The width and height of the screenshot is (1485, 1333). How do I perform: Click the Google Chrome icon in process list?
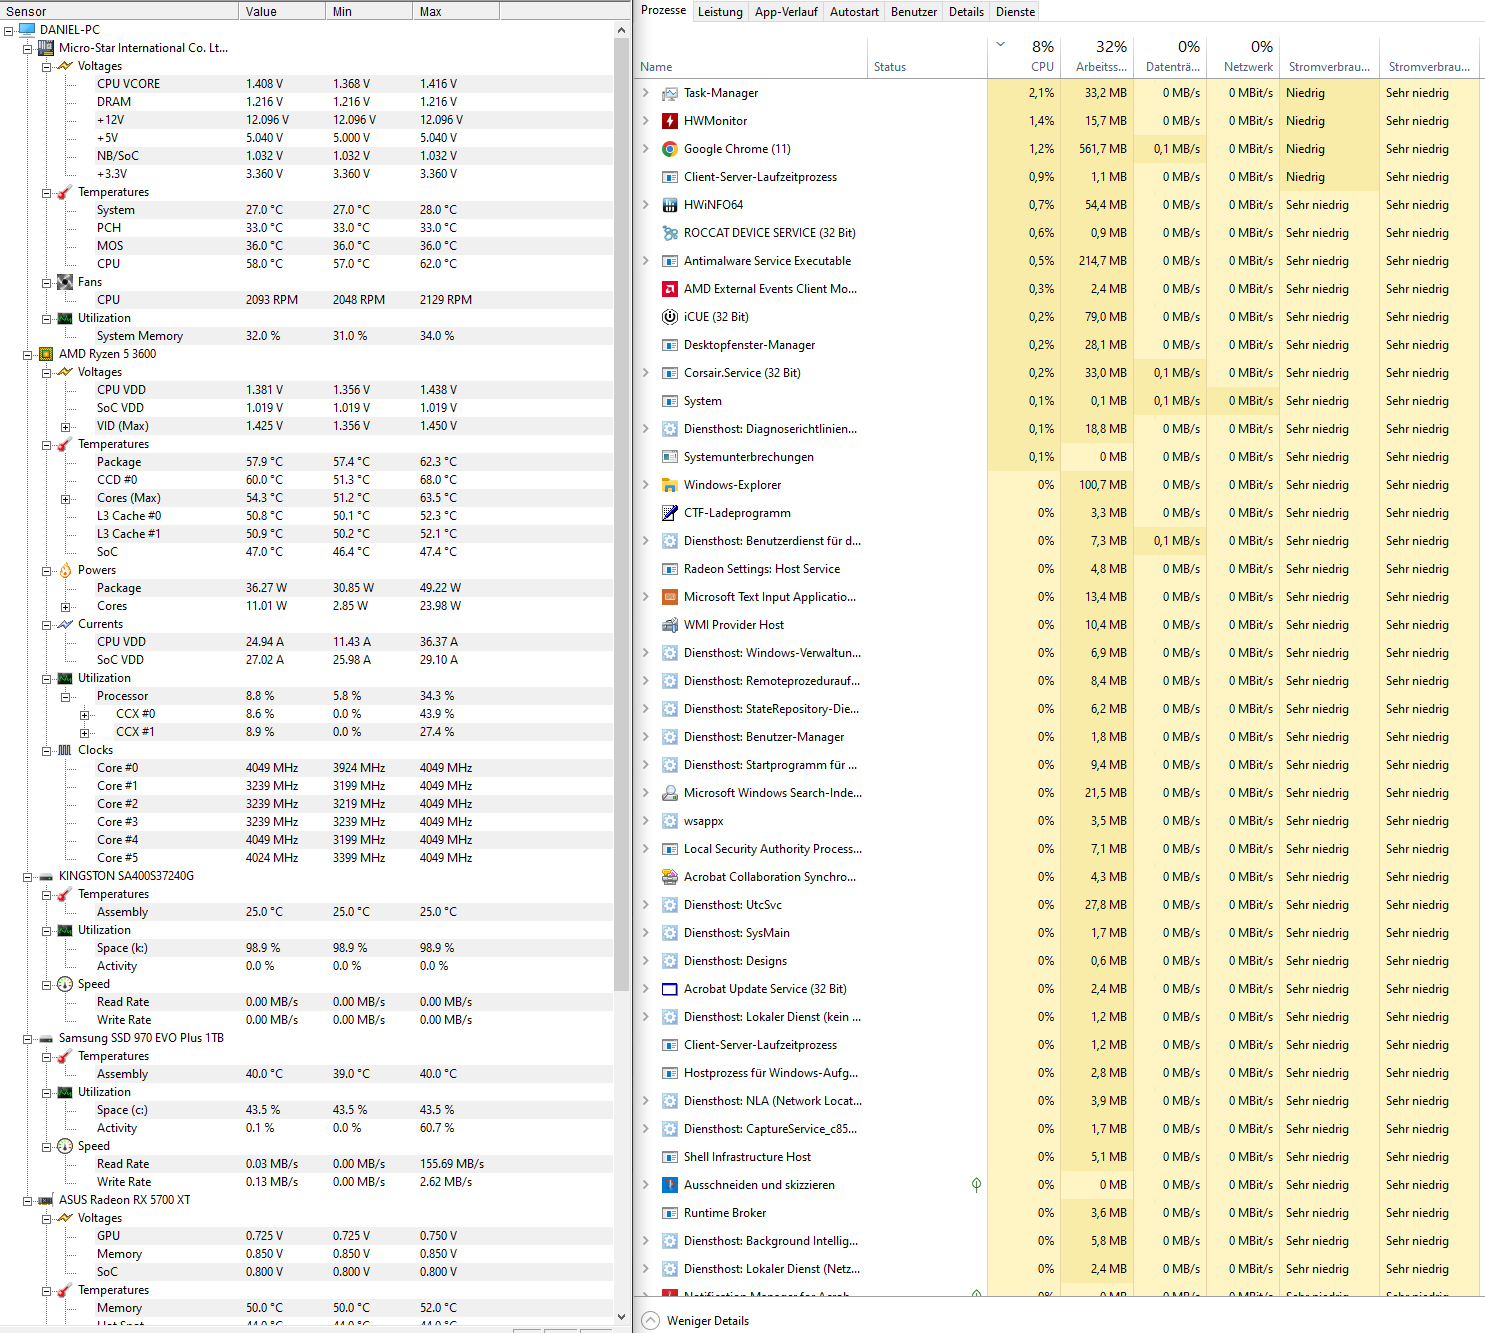[x=670, y=149]
